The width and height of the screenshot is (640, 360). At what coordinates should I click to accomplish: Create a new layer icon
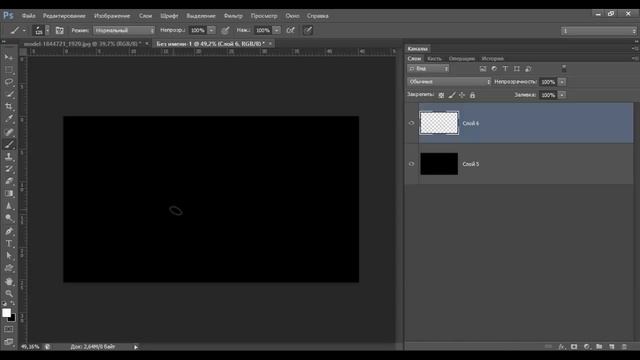point(612,347)
